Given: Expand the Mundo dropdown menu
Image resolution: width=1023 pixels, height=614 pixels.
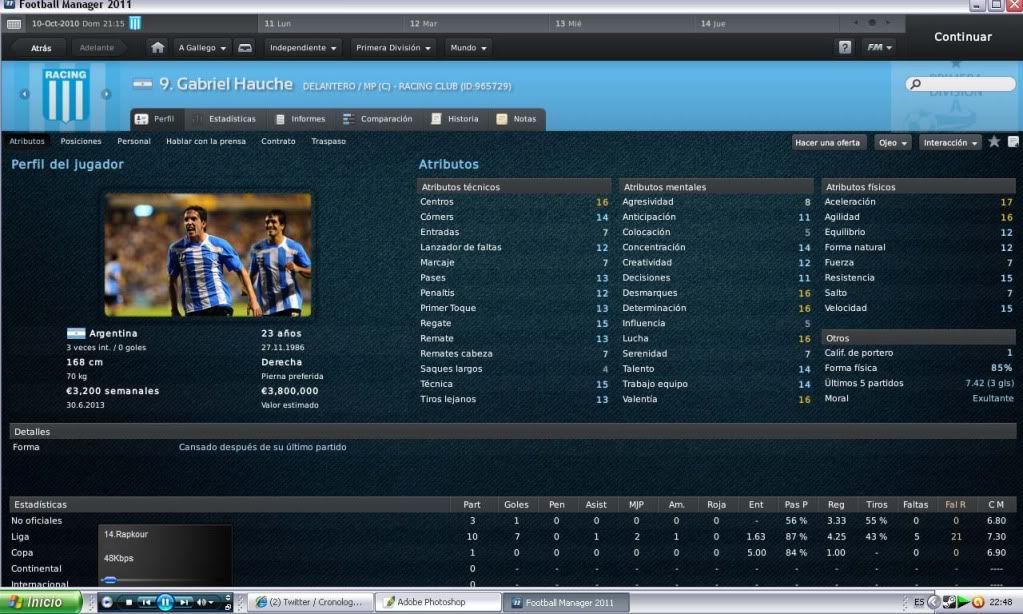Looking at the screenshot, I should pyautogui.click(x=468, y=48).
